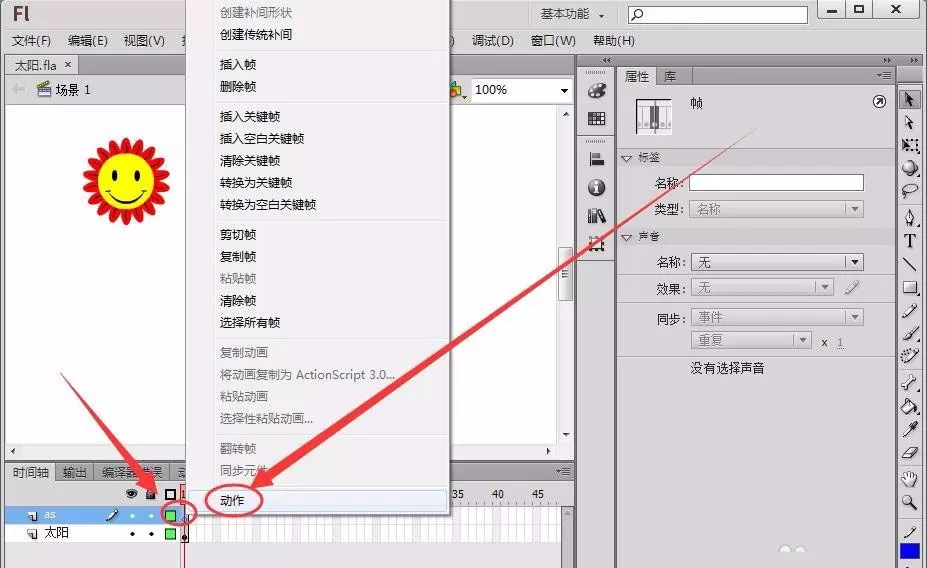Open the 类型 label type dropdown
Viewport: 927px width, 568px height.
776,209
